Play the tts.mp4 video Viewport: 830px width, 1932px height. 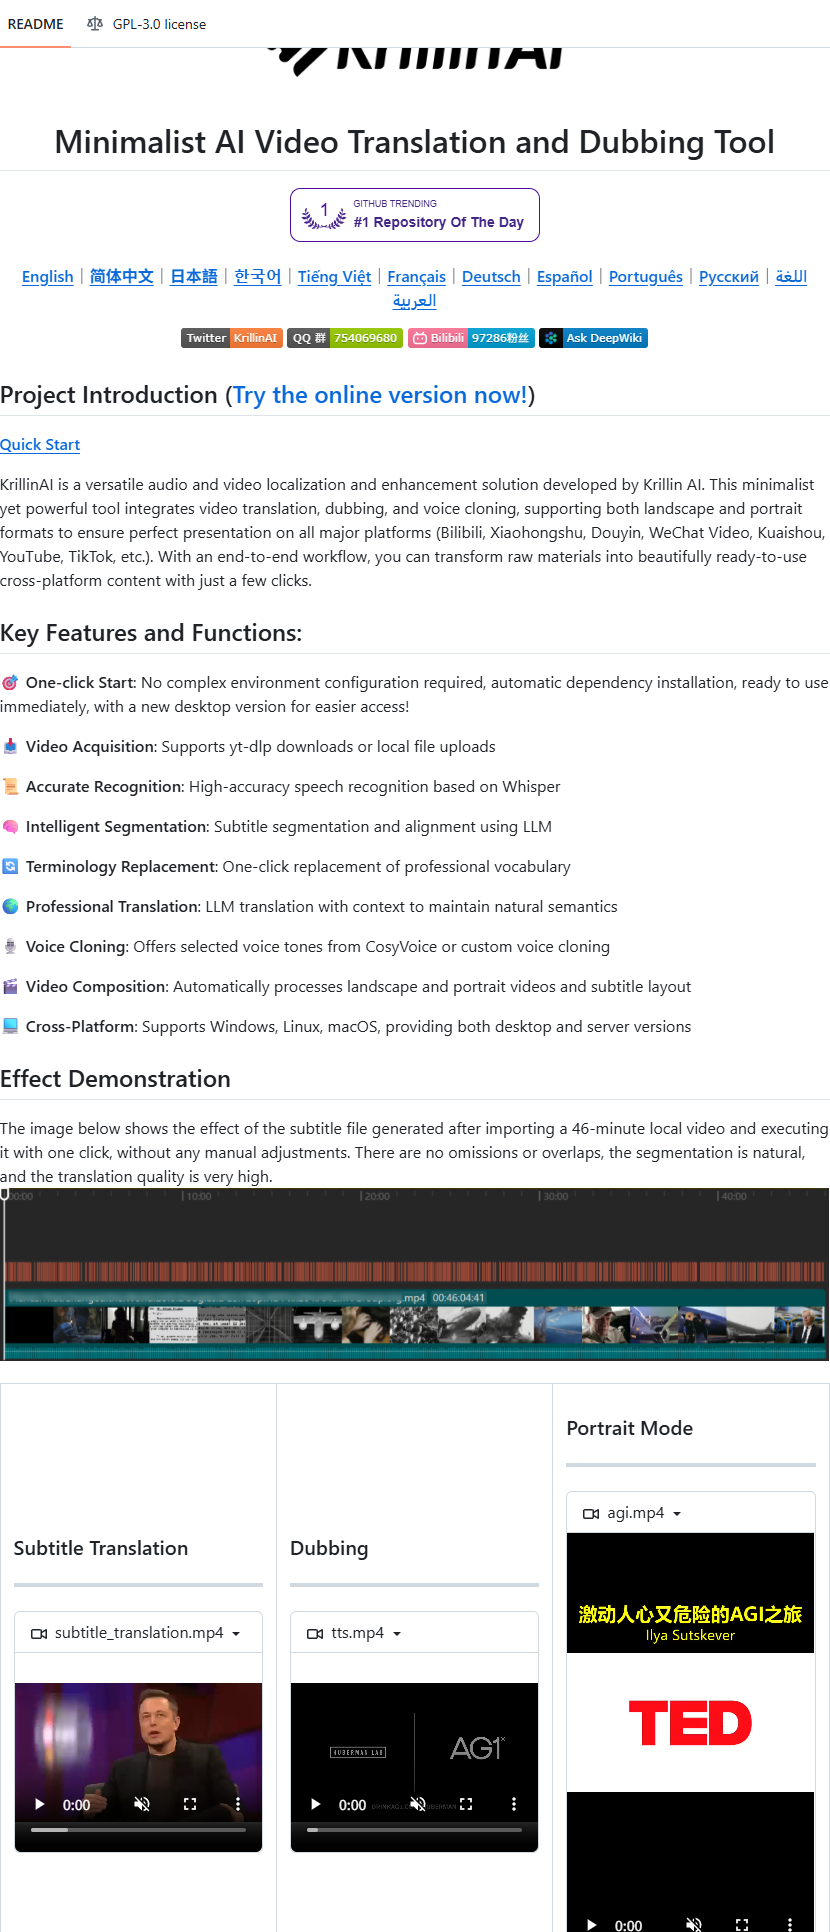pos(316,1804)
